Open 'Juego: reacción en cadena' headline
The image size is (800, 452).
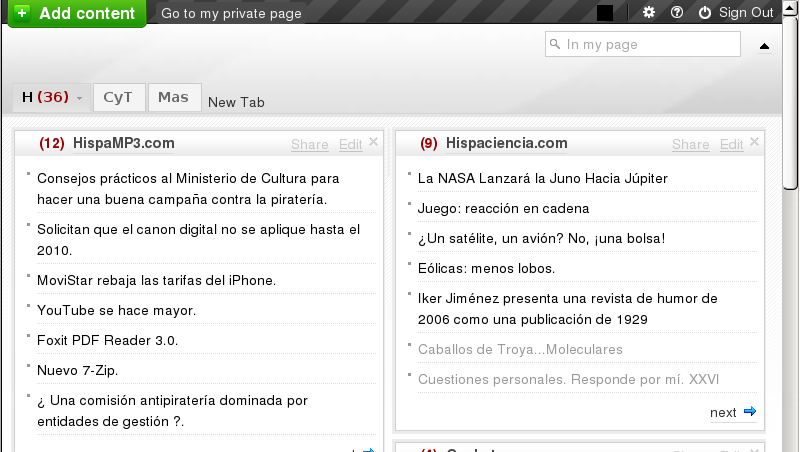(503, 209)
